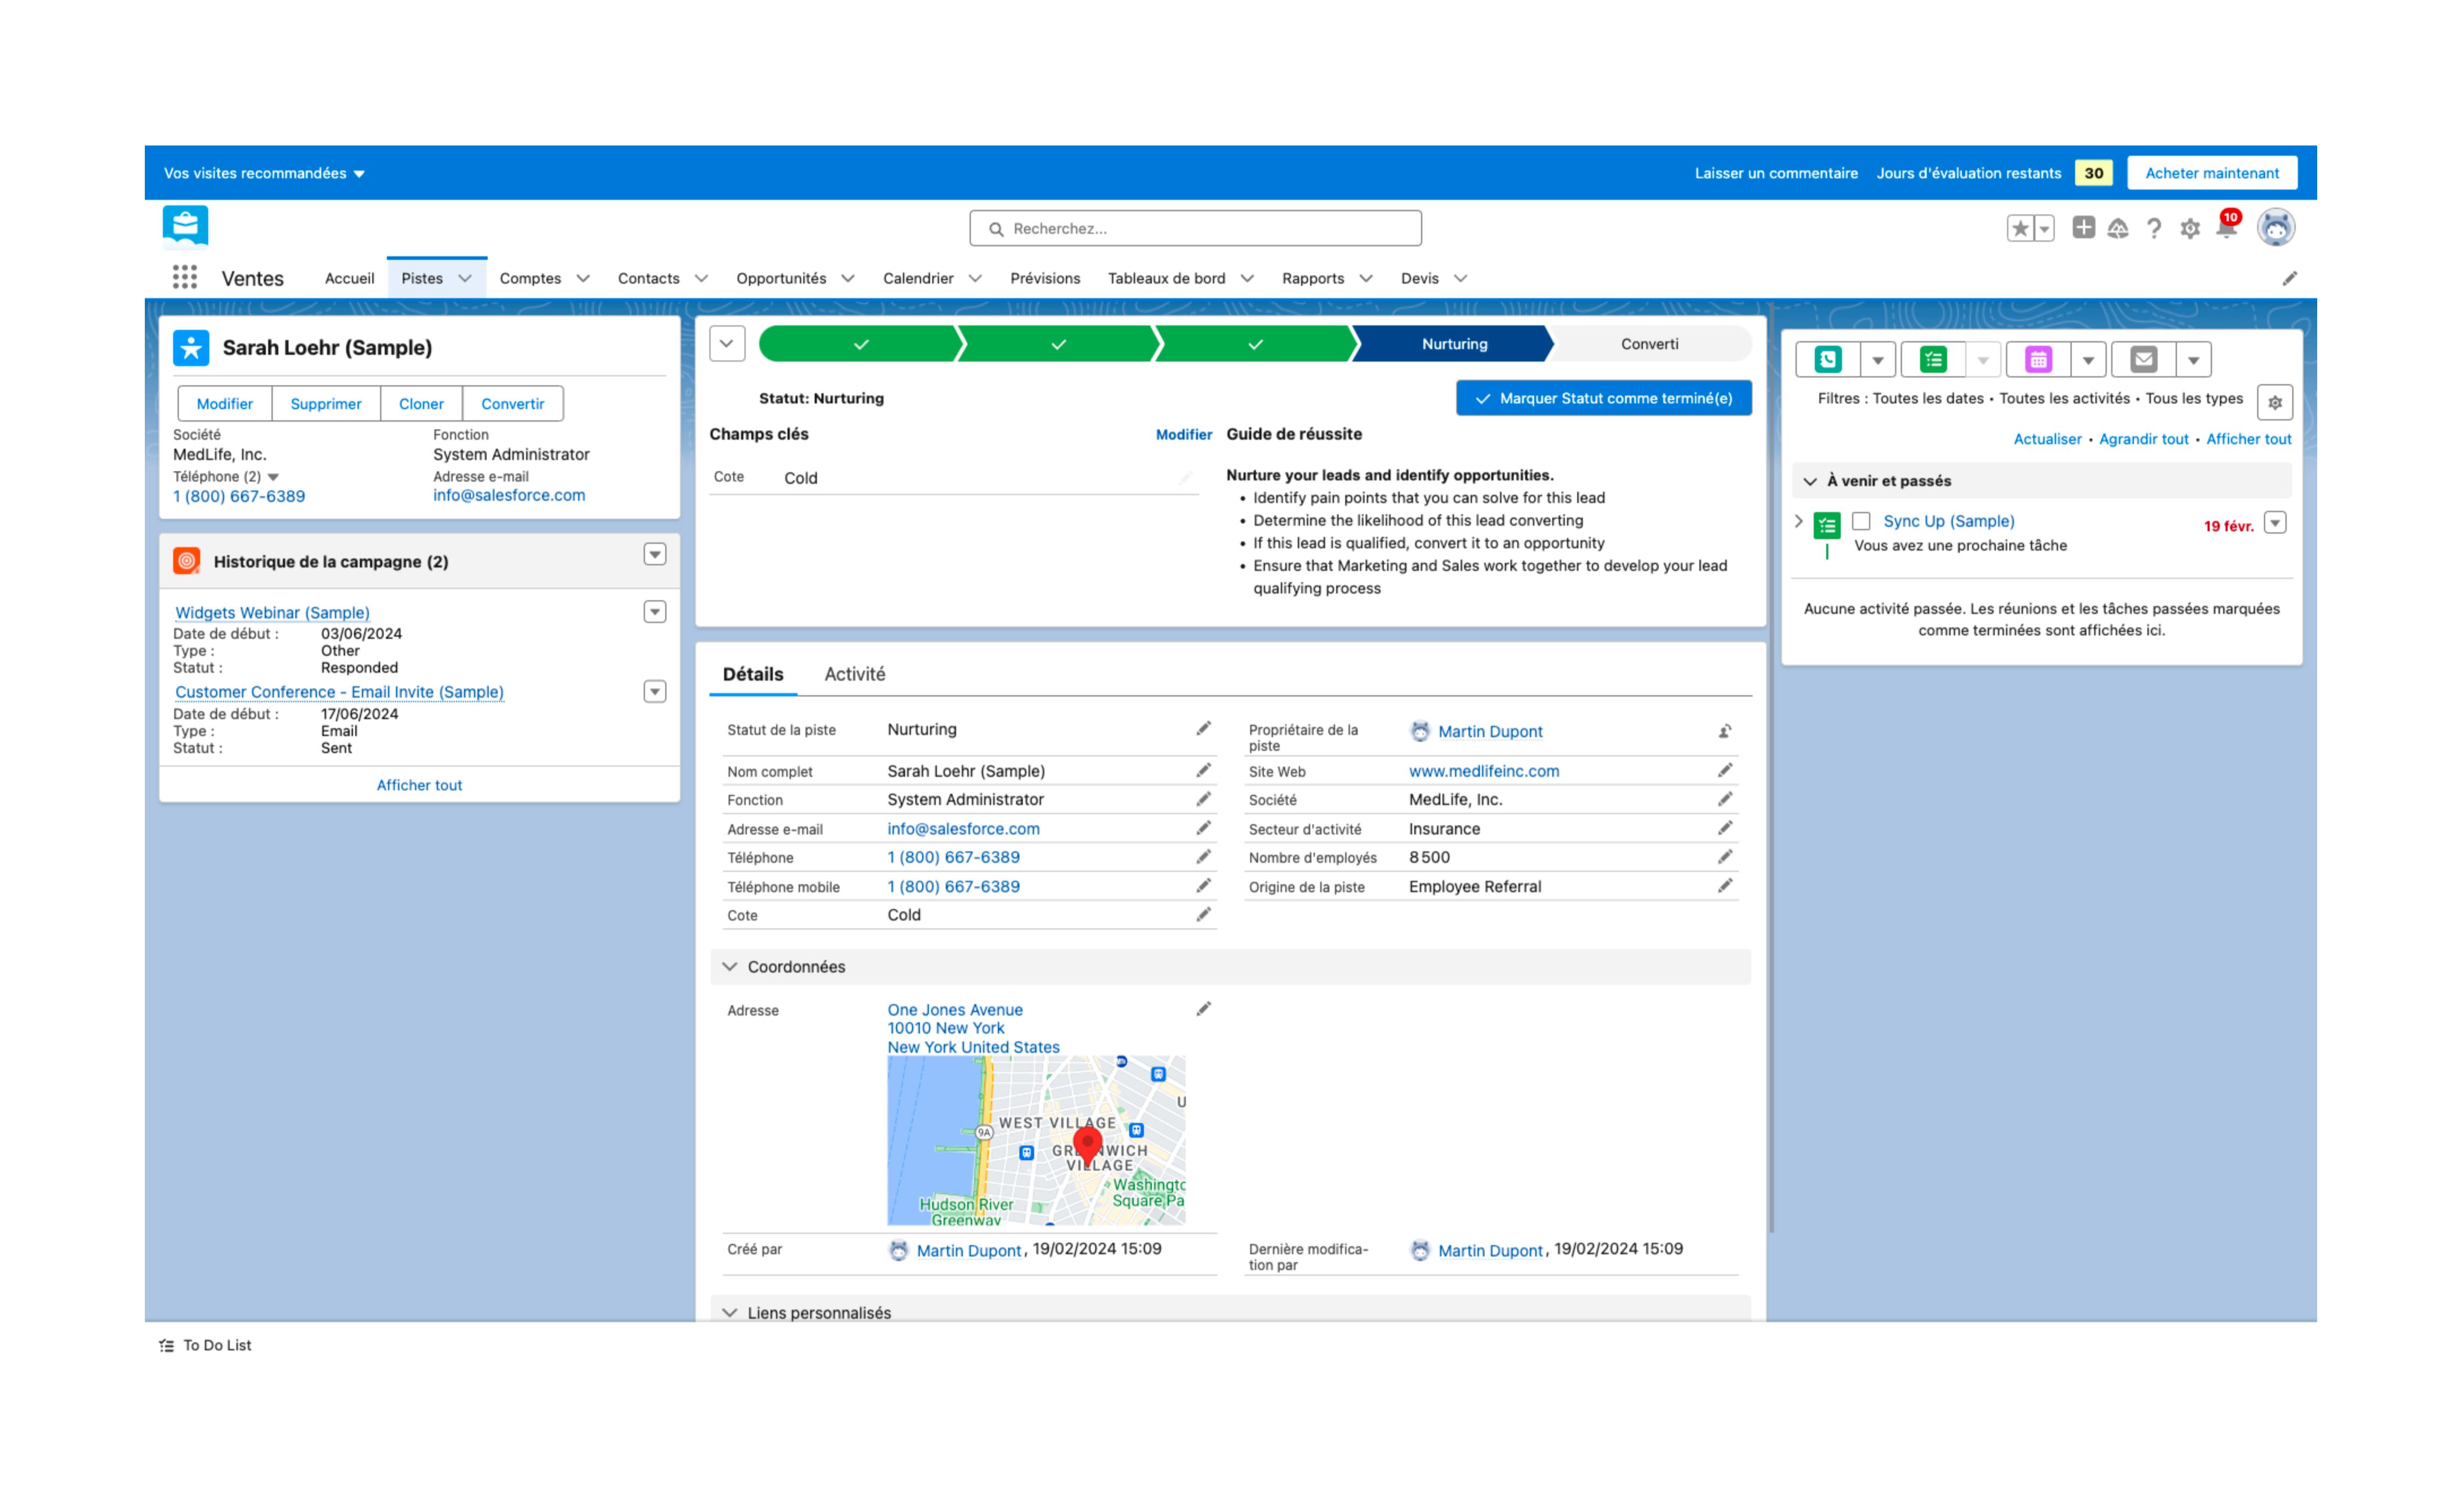Open the Pistes tab dropdown arrow

coord(465,278)
